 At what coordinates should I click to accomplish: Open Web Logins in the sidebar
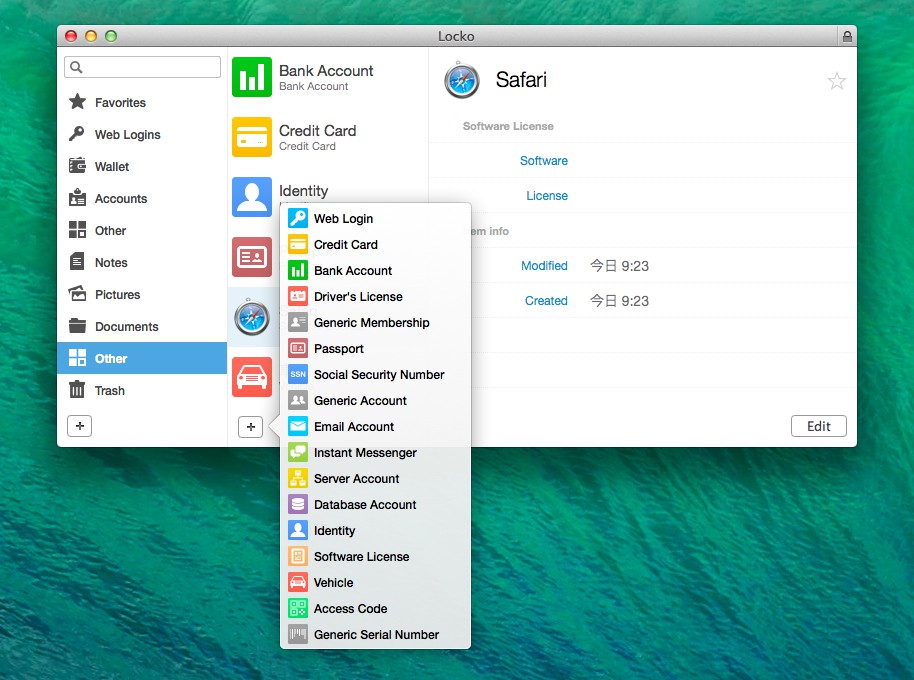(x=142, y=134)
